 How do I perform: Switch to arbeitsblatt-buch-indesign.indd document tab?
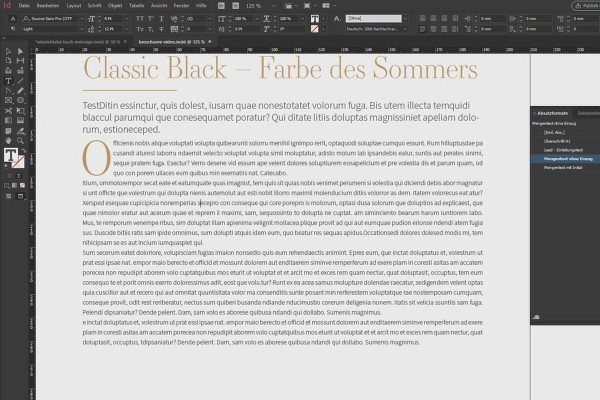[78, 42]
